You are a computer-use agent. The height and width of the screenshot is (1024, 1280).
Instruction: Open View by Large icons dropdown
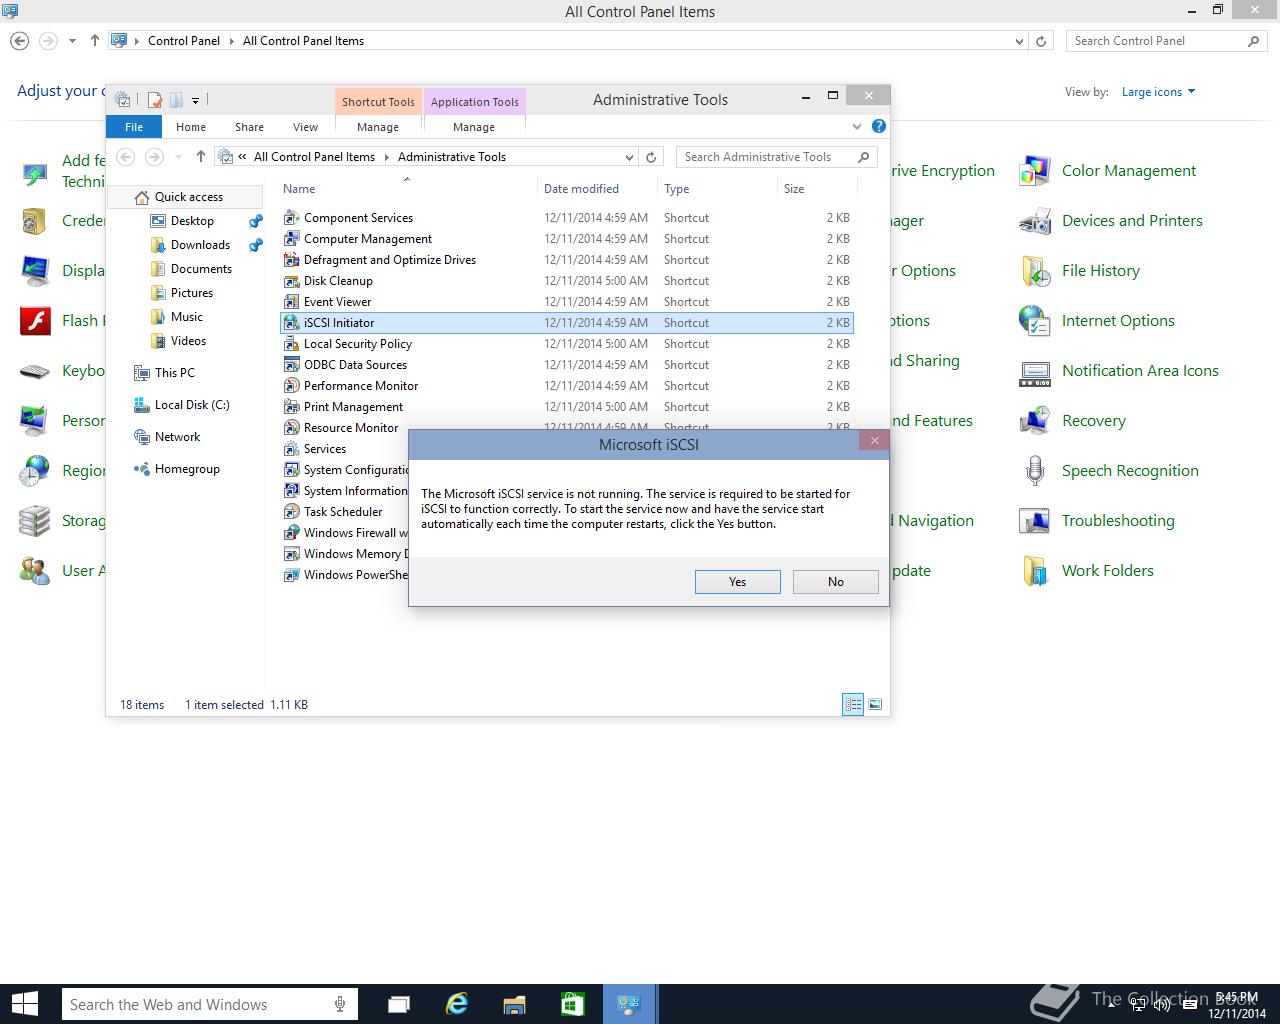point(1158,92)
